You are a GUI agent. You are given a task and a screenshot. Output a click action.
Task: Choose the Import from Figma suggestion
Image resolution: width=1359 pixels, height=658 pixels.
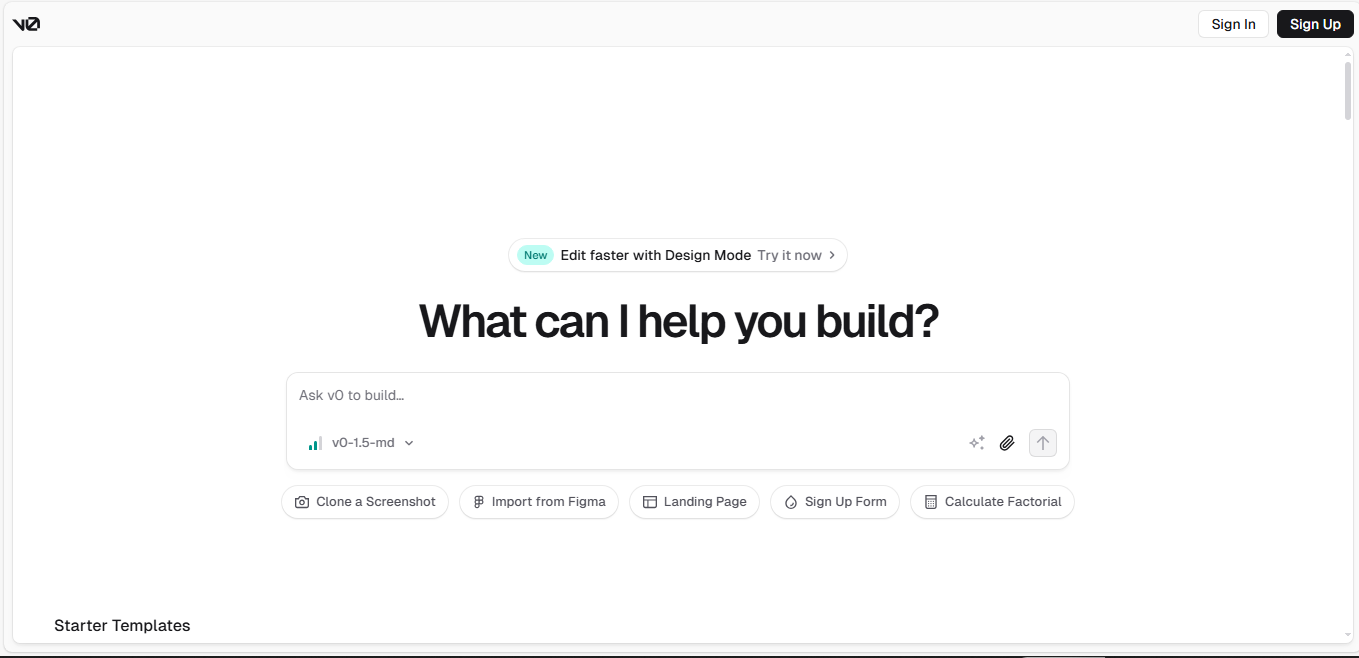coord(539,502)
